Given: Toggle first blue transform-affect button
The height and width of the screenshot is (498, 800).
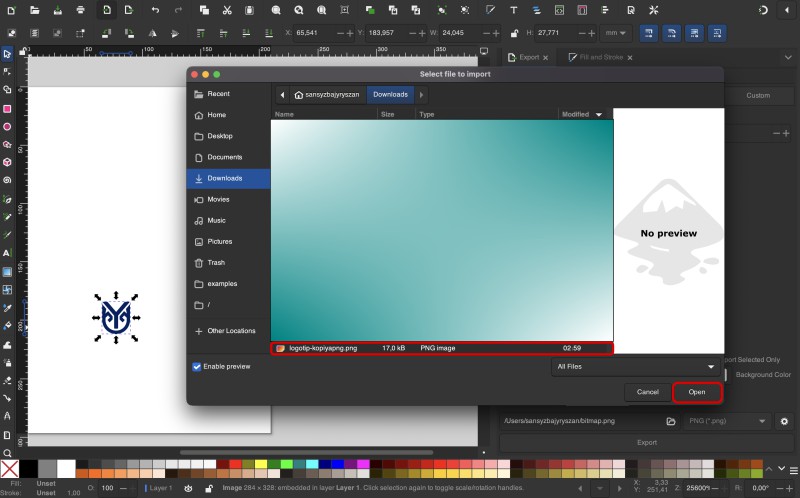Looking at the screenshot, I should 648,33.
